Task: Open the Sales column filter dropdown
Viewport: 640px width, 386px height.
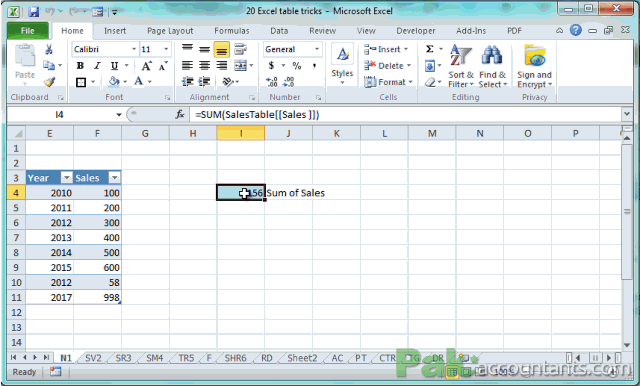Action: (x=114, y=177)
